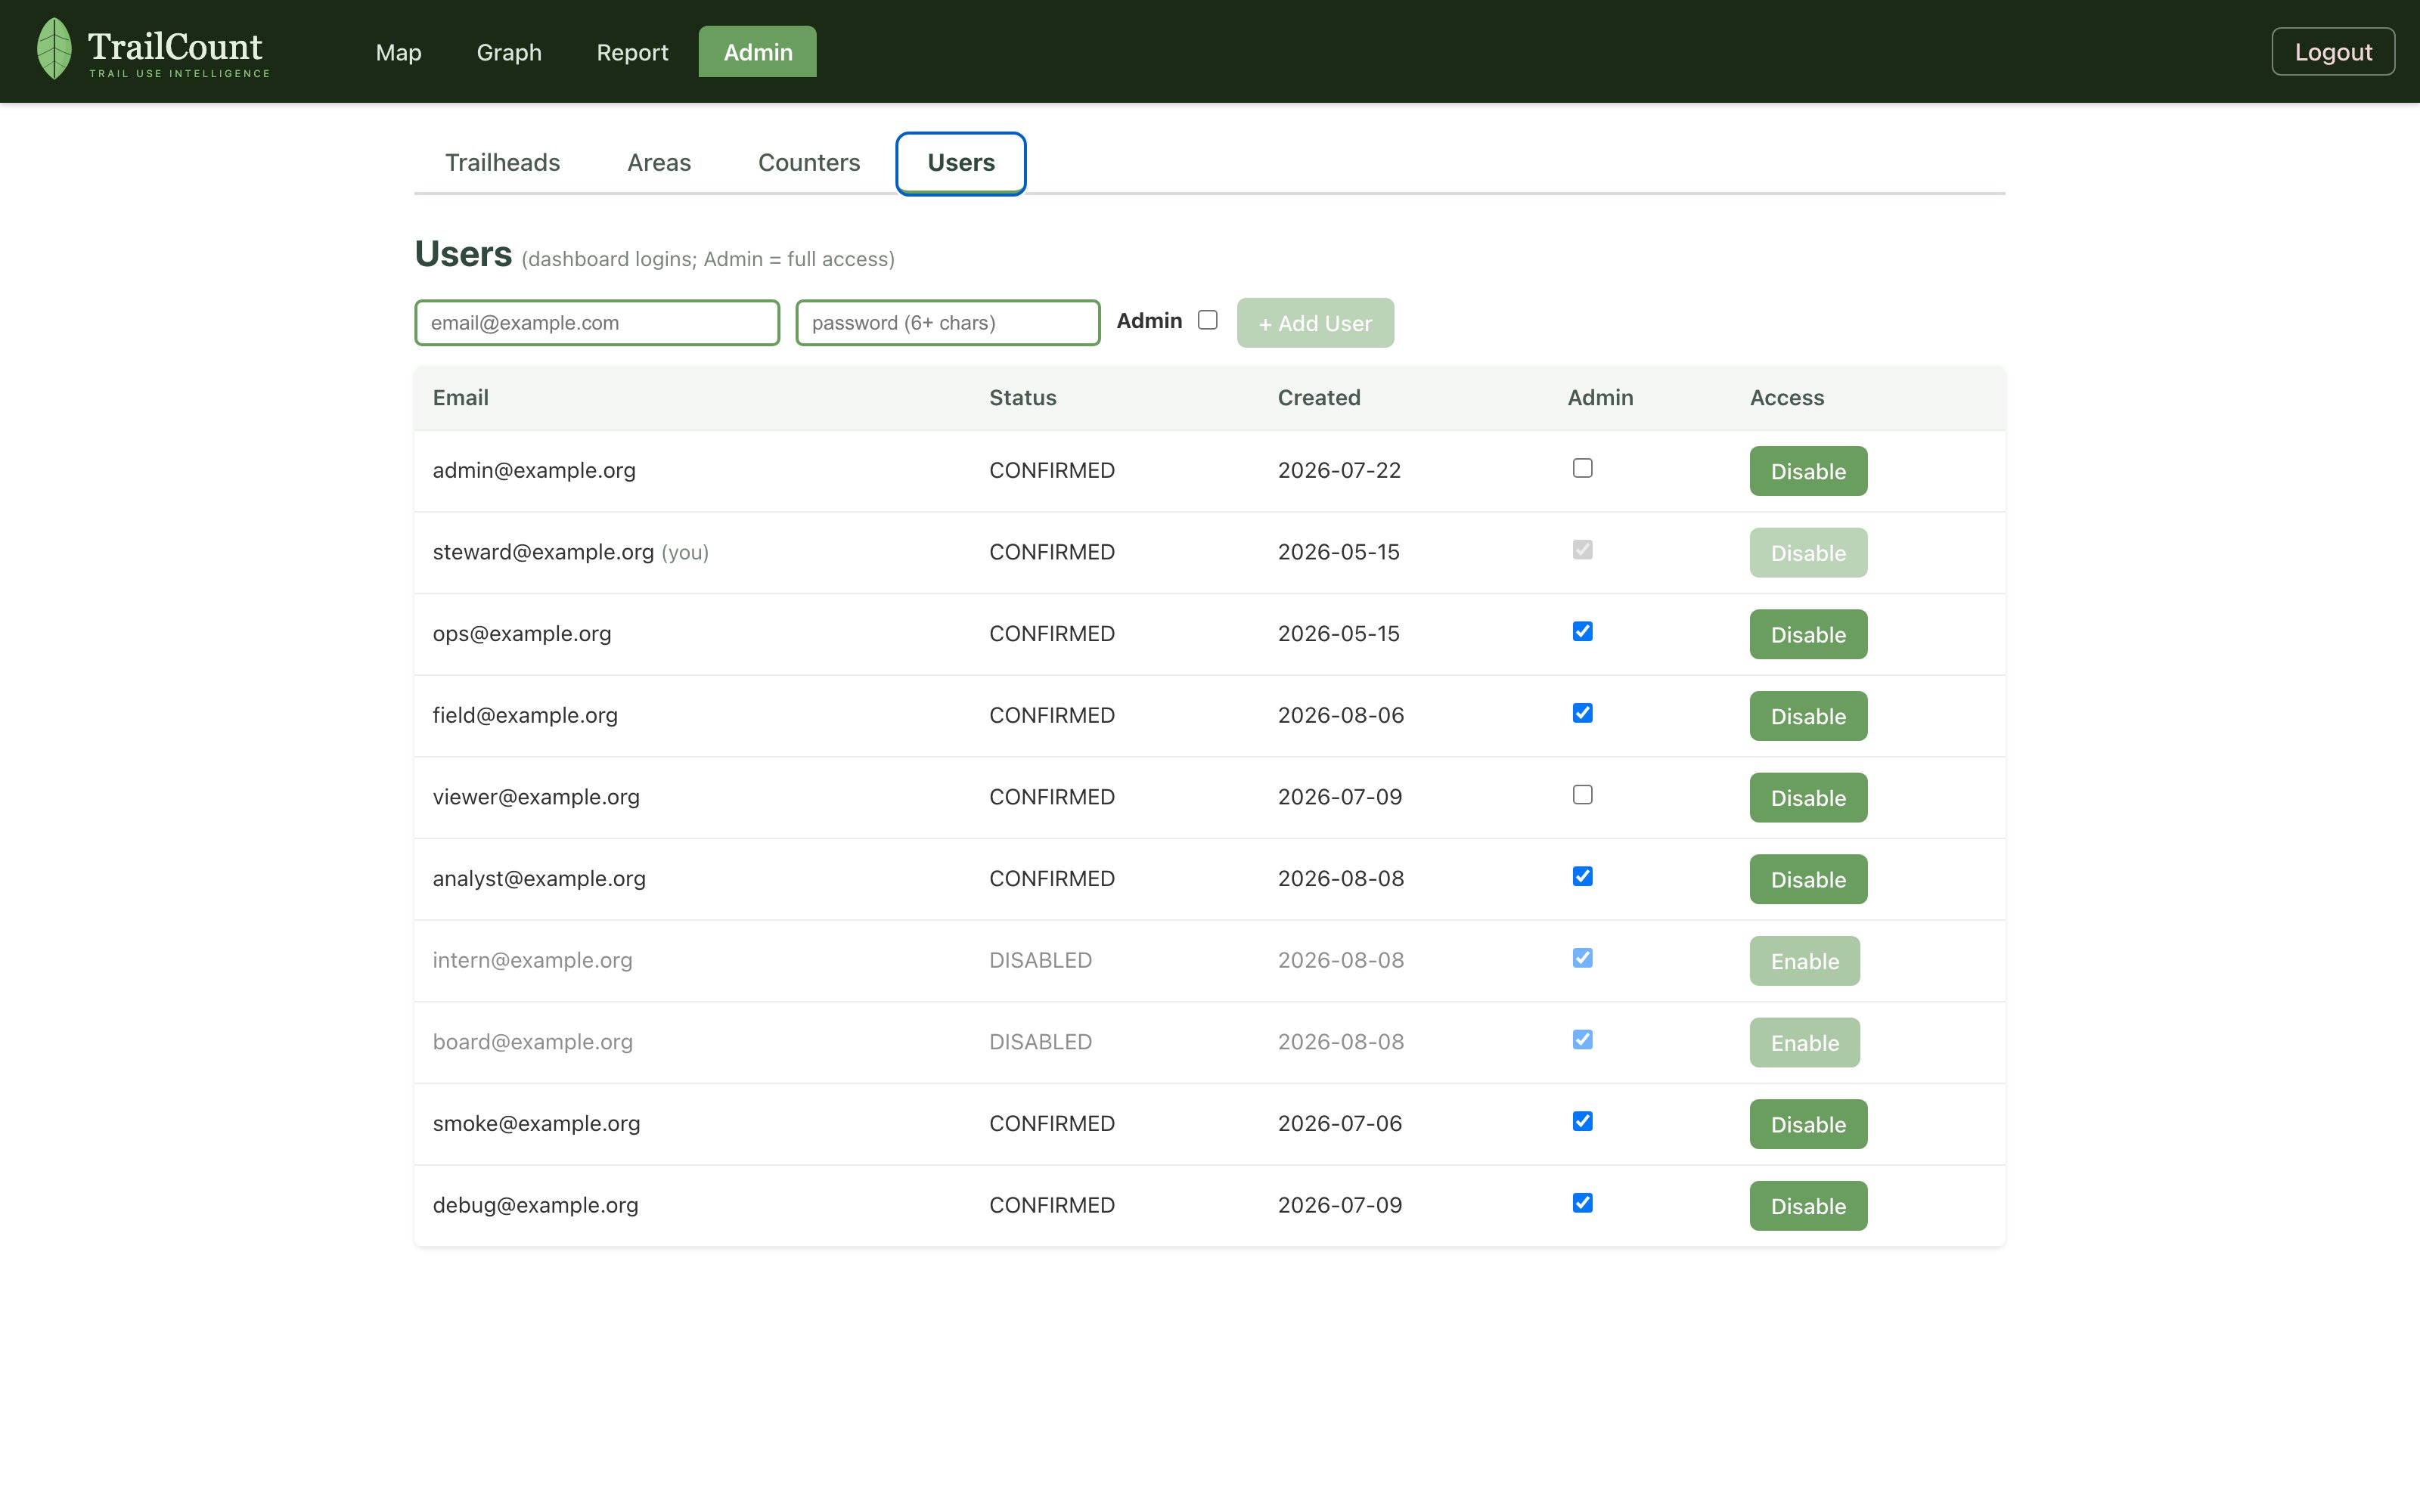This screenshot has width=2420, height=1512.
Task: Select the admin@example.org email cell
Action: (x=693, y=471)
